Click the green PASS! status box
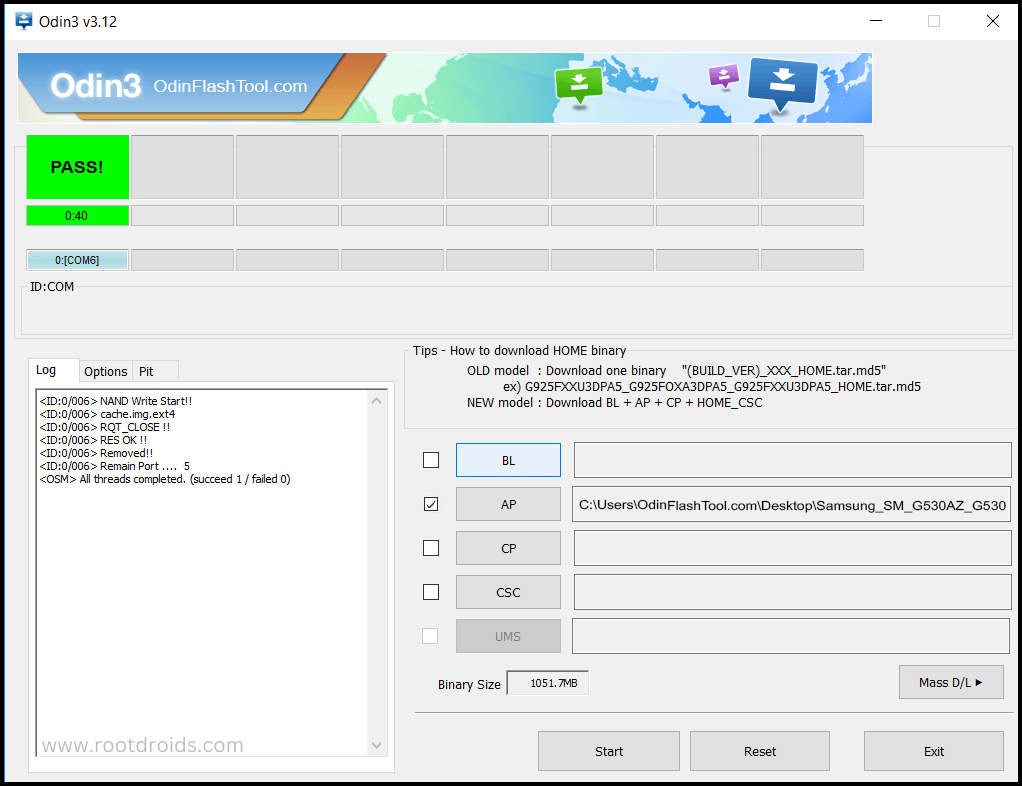Screen dimensions: 1022x786 [77, 167]
